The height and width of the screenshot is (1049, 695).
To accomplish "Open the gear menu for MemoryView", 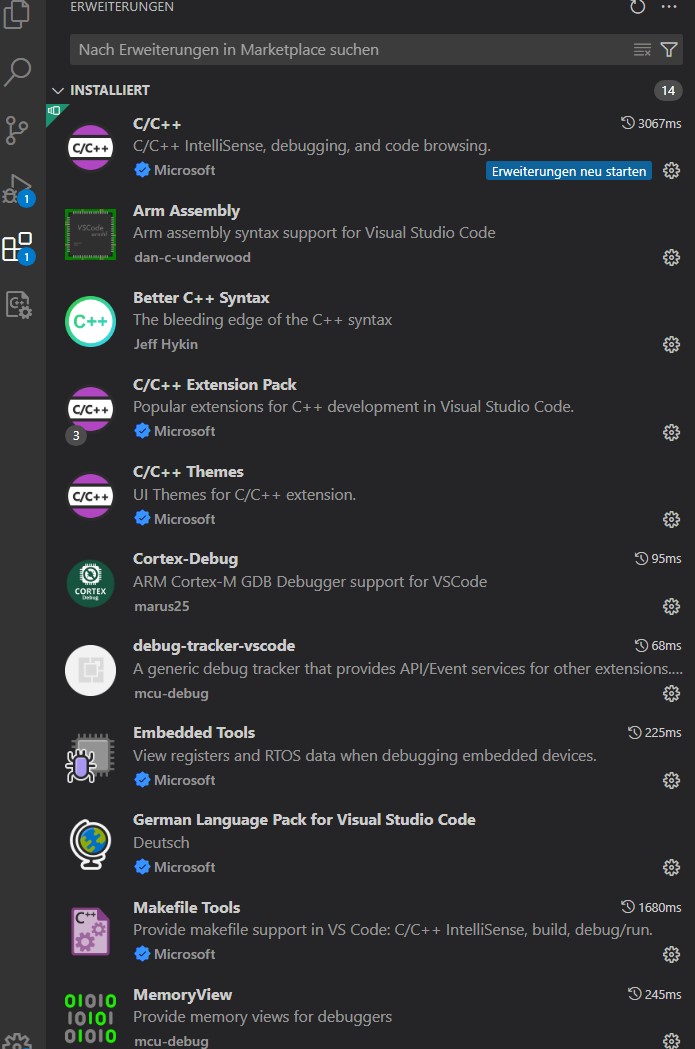I will 672,1040.
